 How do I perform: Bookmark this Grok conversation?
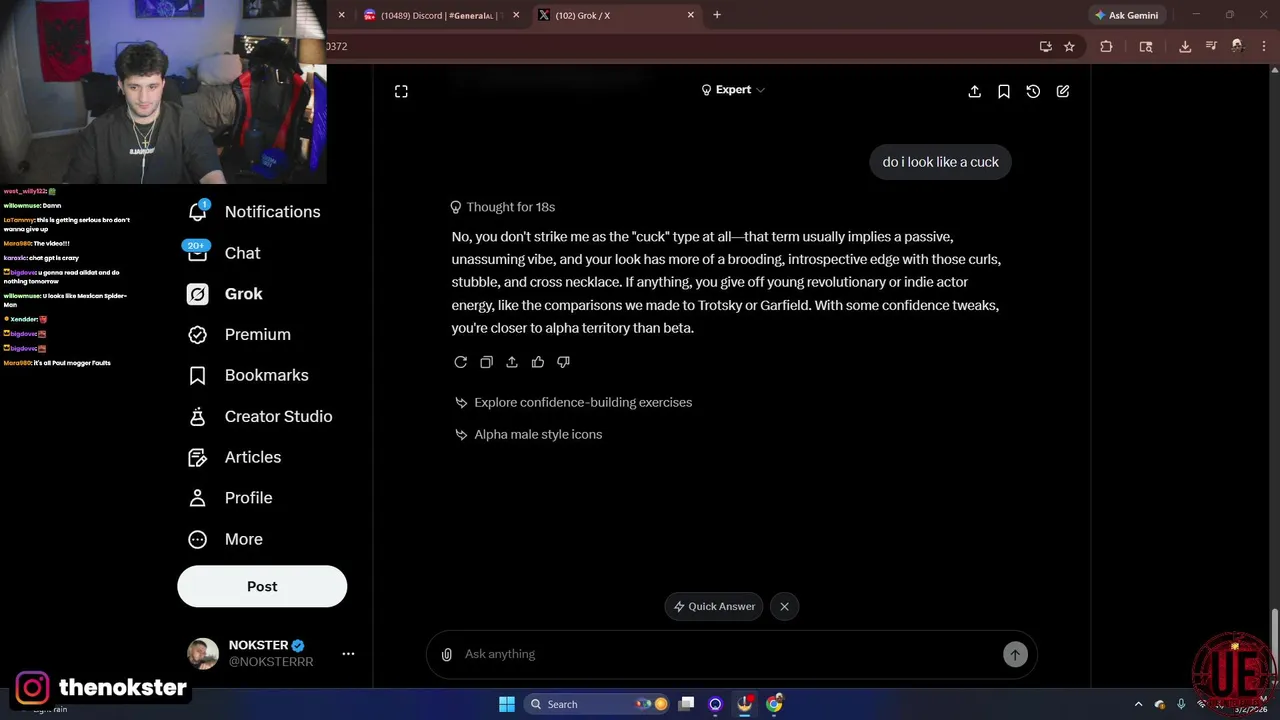[x=1004, y=91]
